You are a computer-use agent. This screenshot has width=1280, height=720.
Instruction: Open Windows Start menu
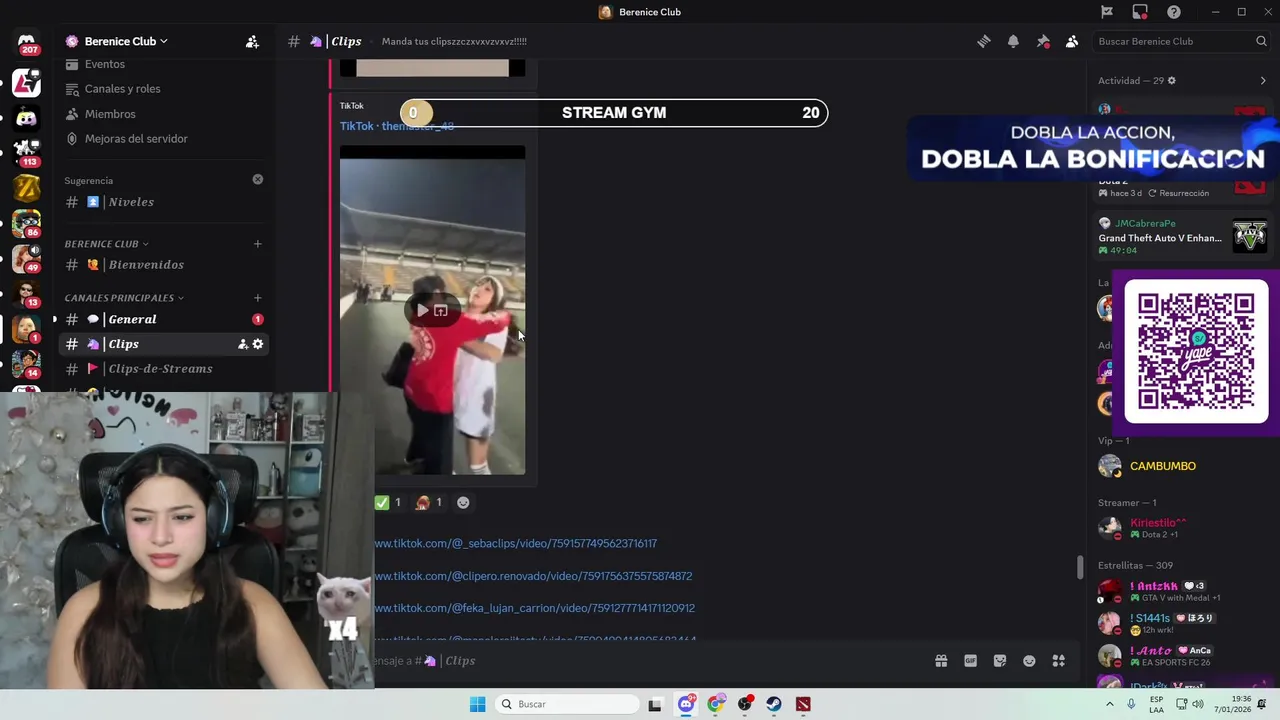point(478,704)
